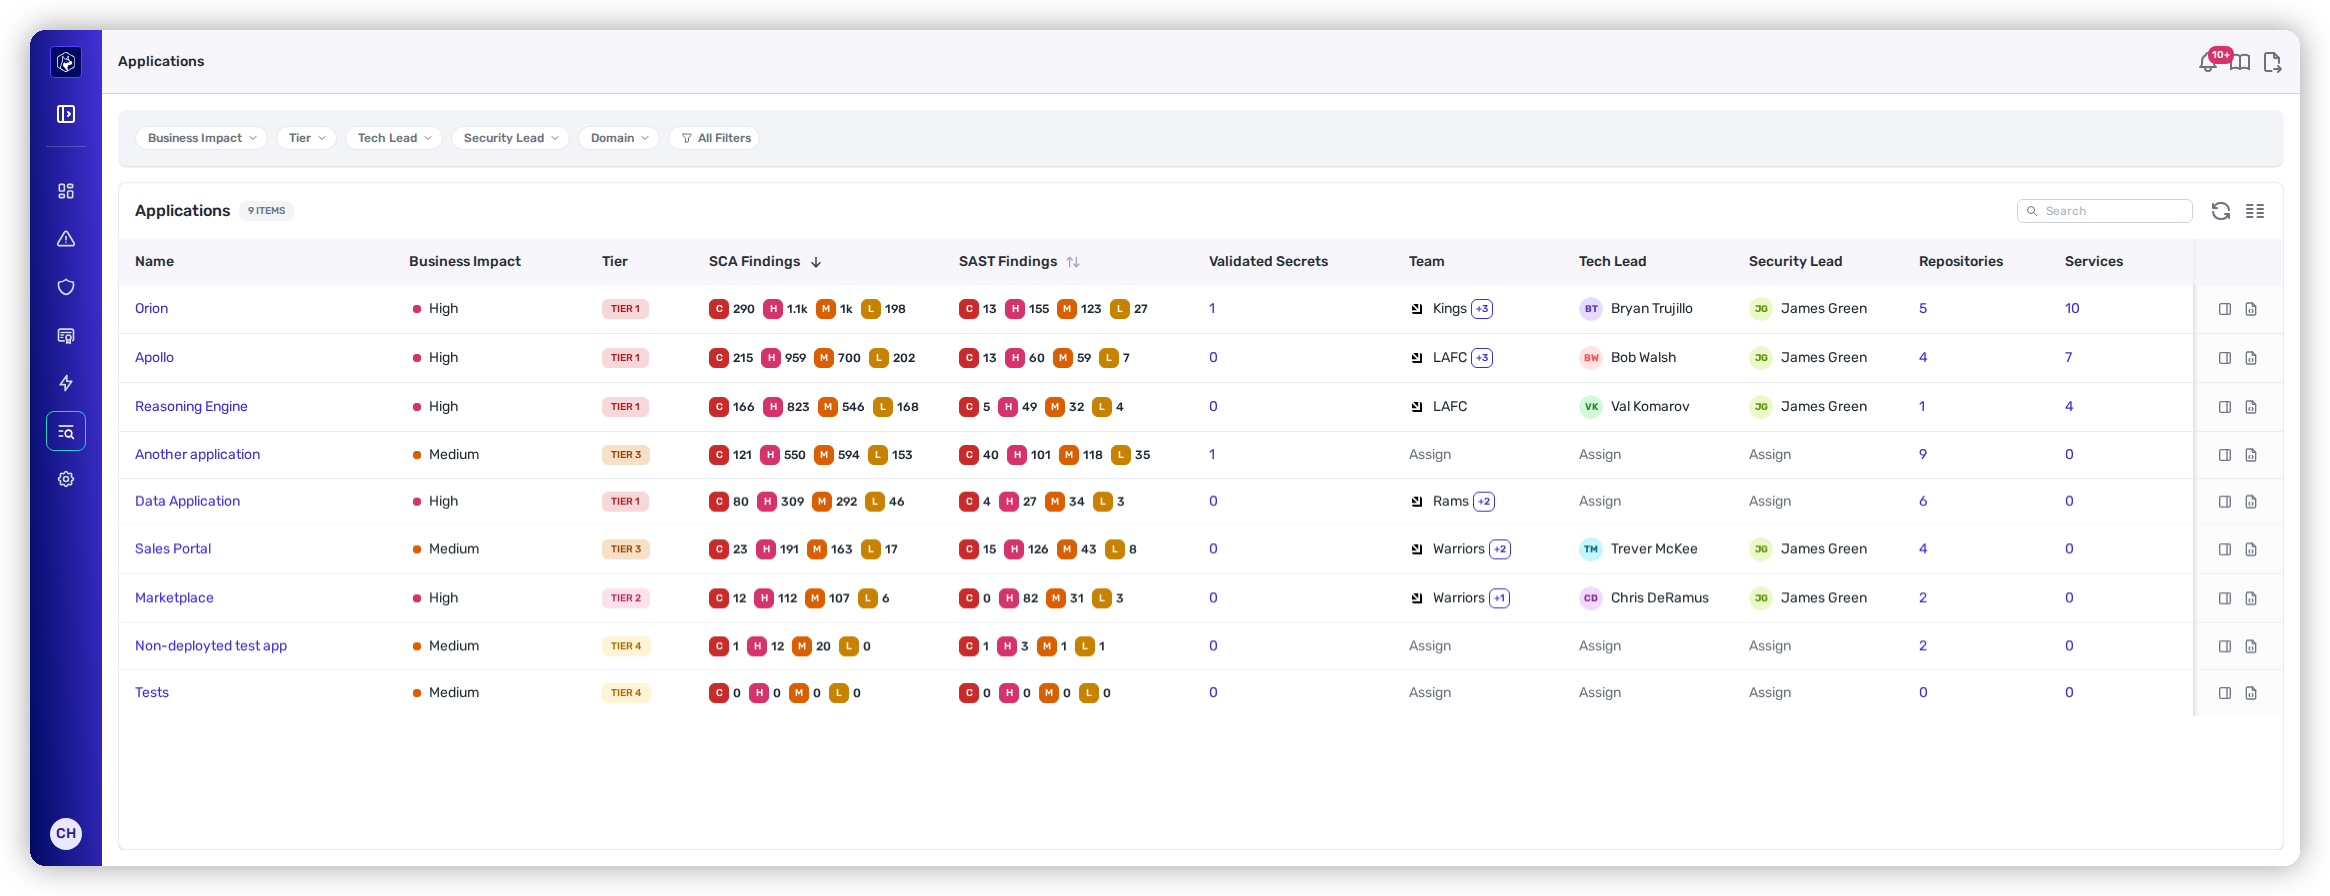Open Another application's 9 repositories count
Image resolution: width=2330 pixels, height=896 pixels.
pyautogui.click(x=1923, y=454)
